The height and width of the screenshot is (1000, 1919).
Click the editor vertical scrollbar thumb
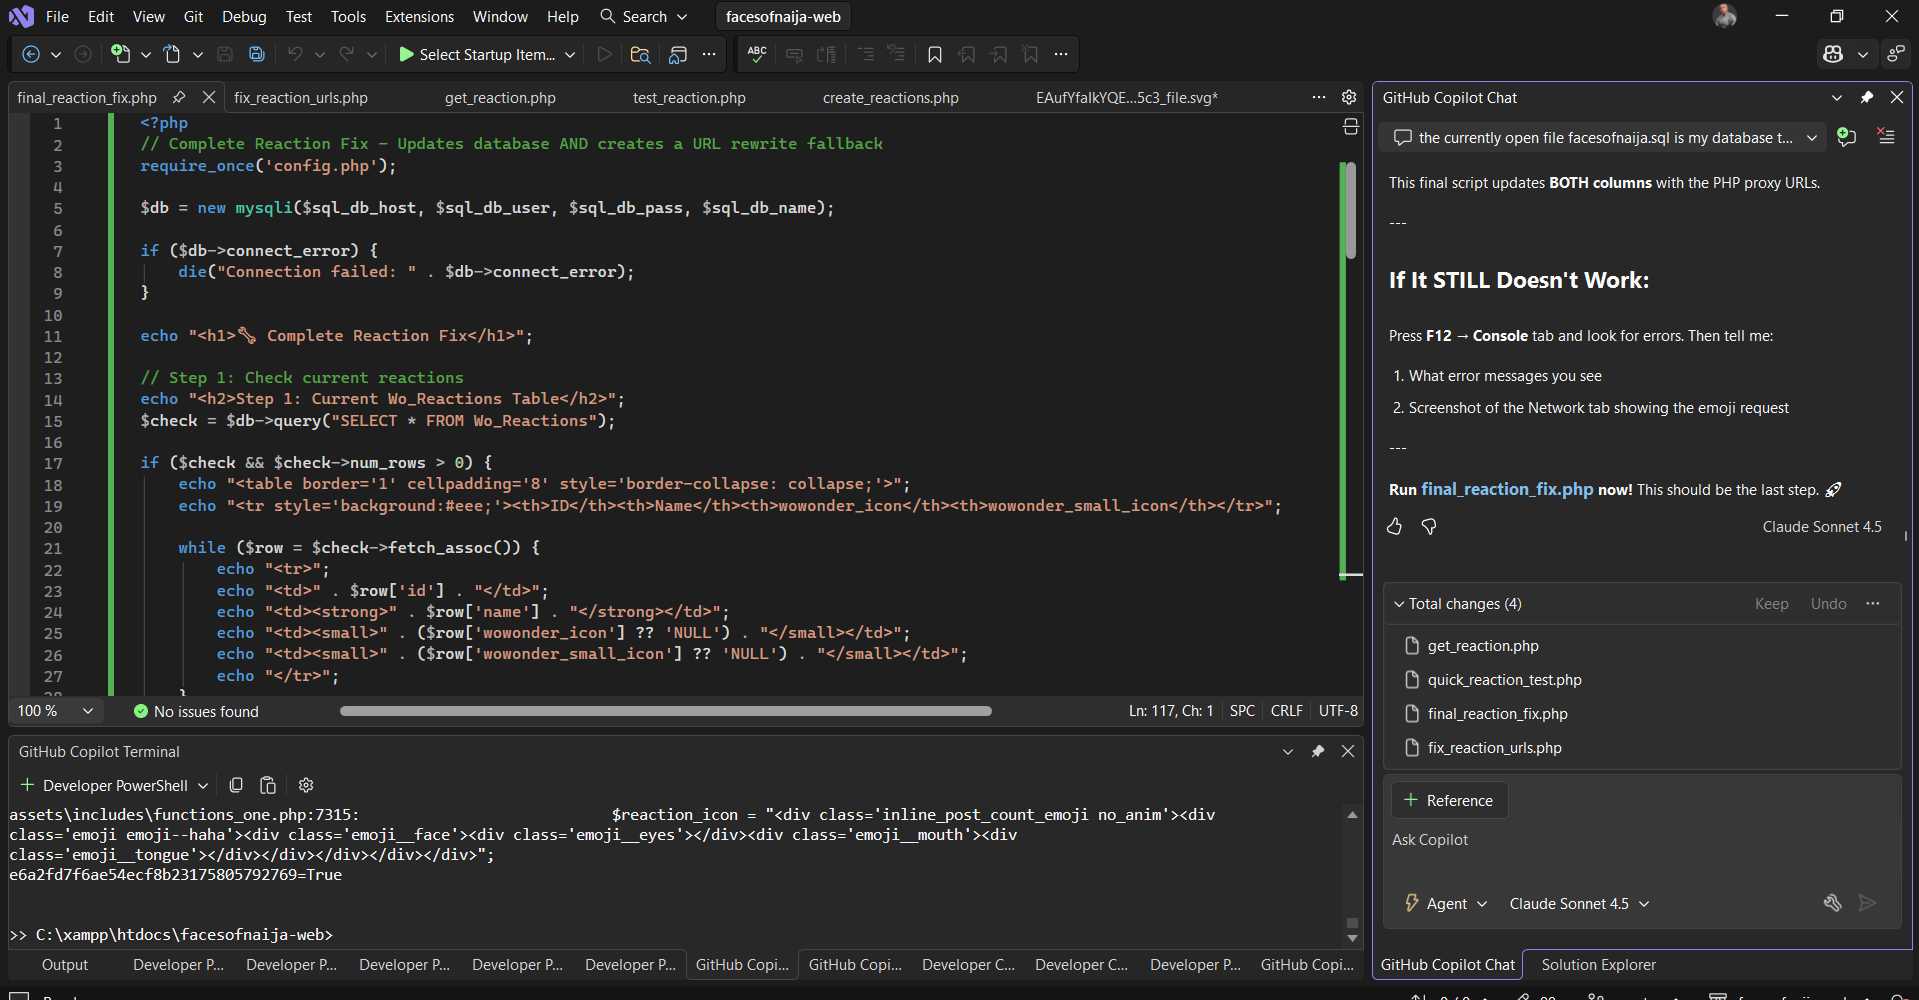click(x=1351, y=211)
